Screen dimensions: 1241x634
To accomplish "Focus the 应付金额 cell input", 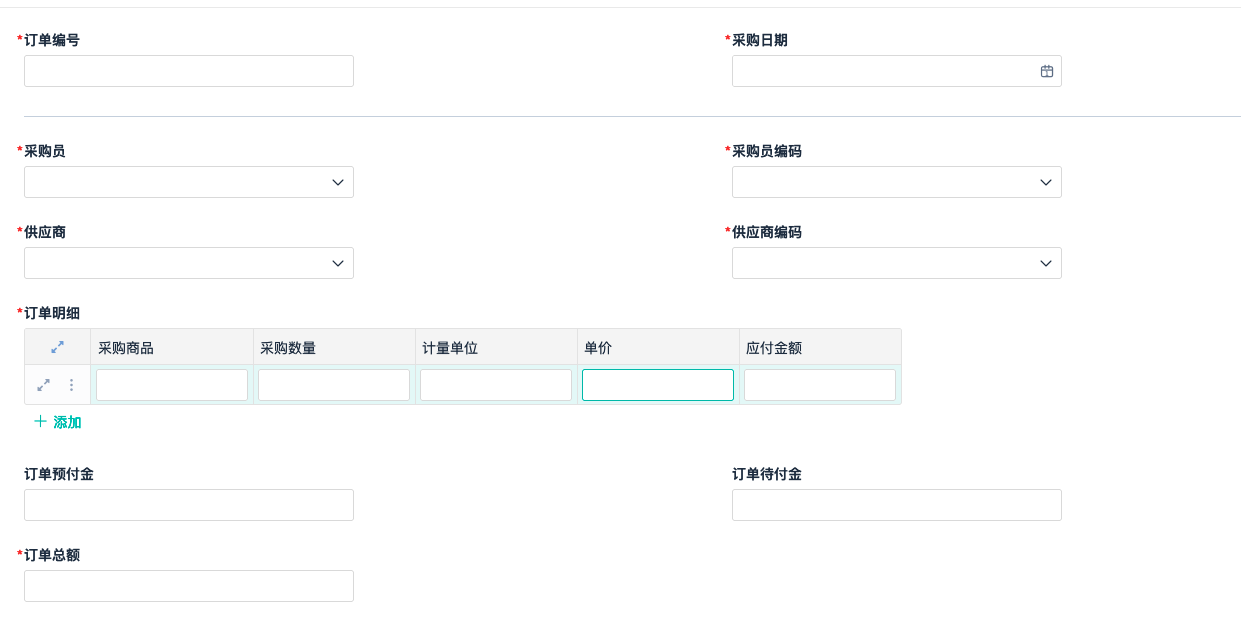I will (x=819, y=385).
